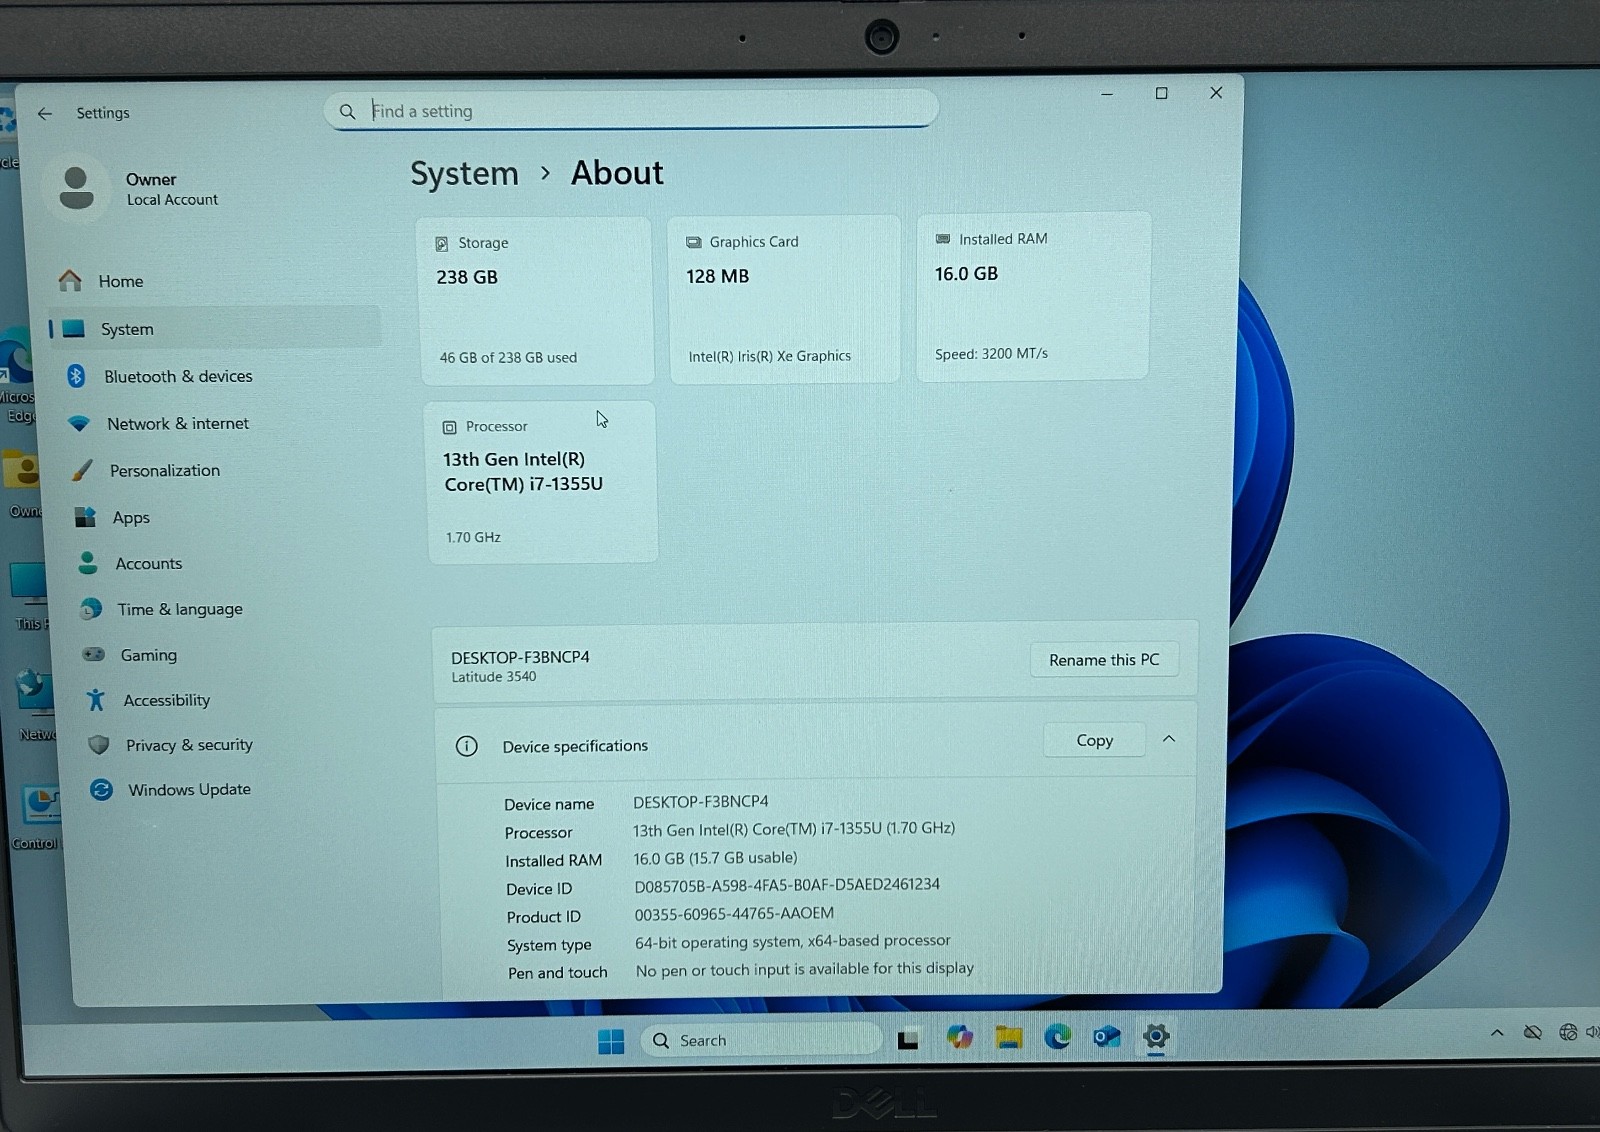Open Outlook from the taskbar
This screenshot has width=1600, height=1132.
coord(1106,1037)
